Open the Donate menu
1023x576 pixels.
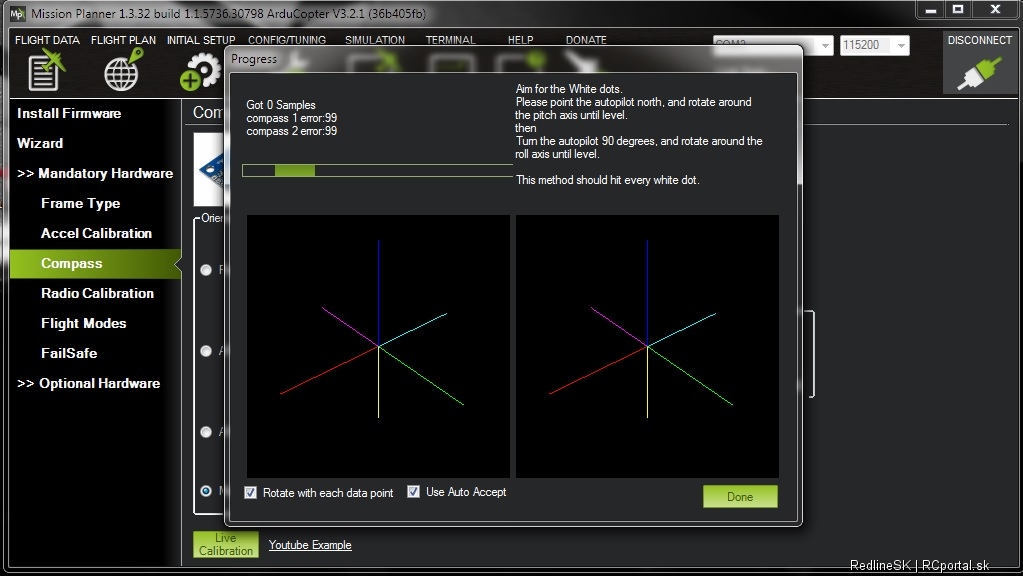click(586, 40)
